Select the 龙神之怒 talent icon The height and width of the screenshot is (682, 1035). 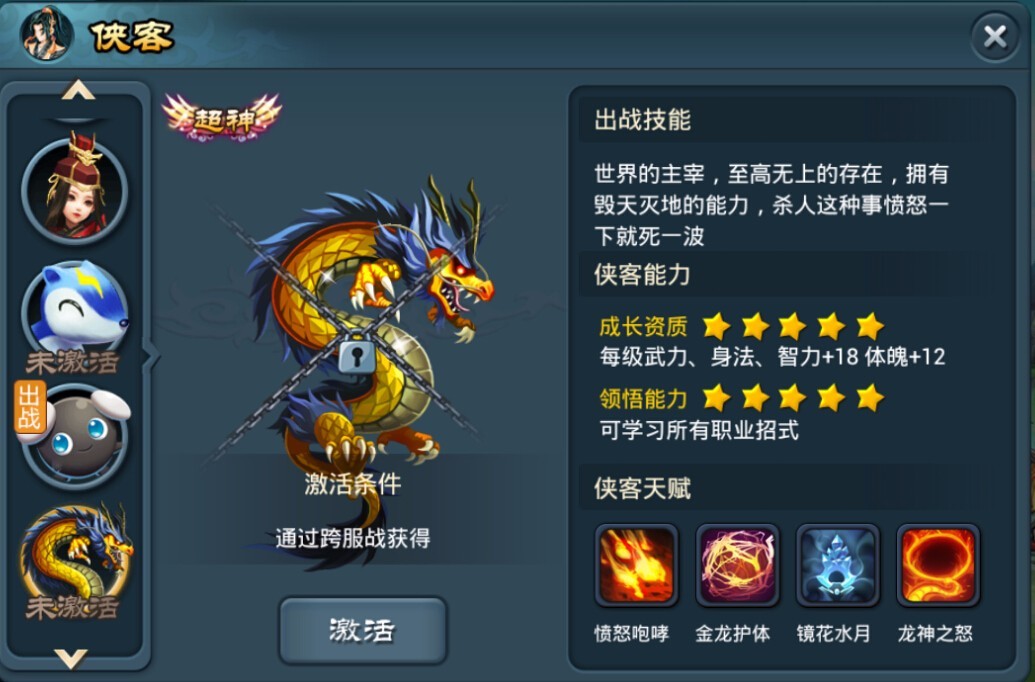tap(938, 565)
